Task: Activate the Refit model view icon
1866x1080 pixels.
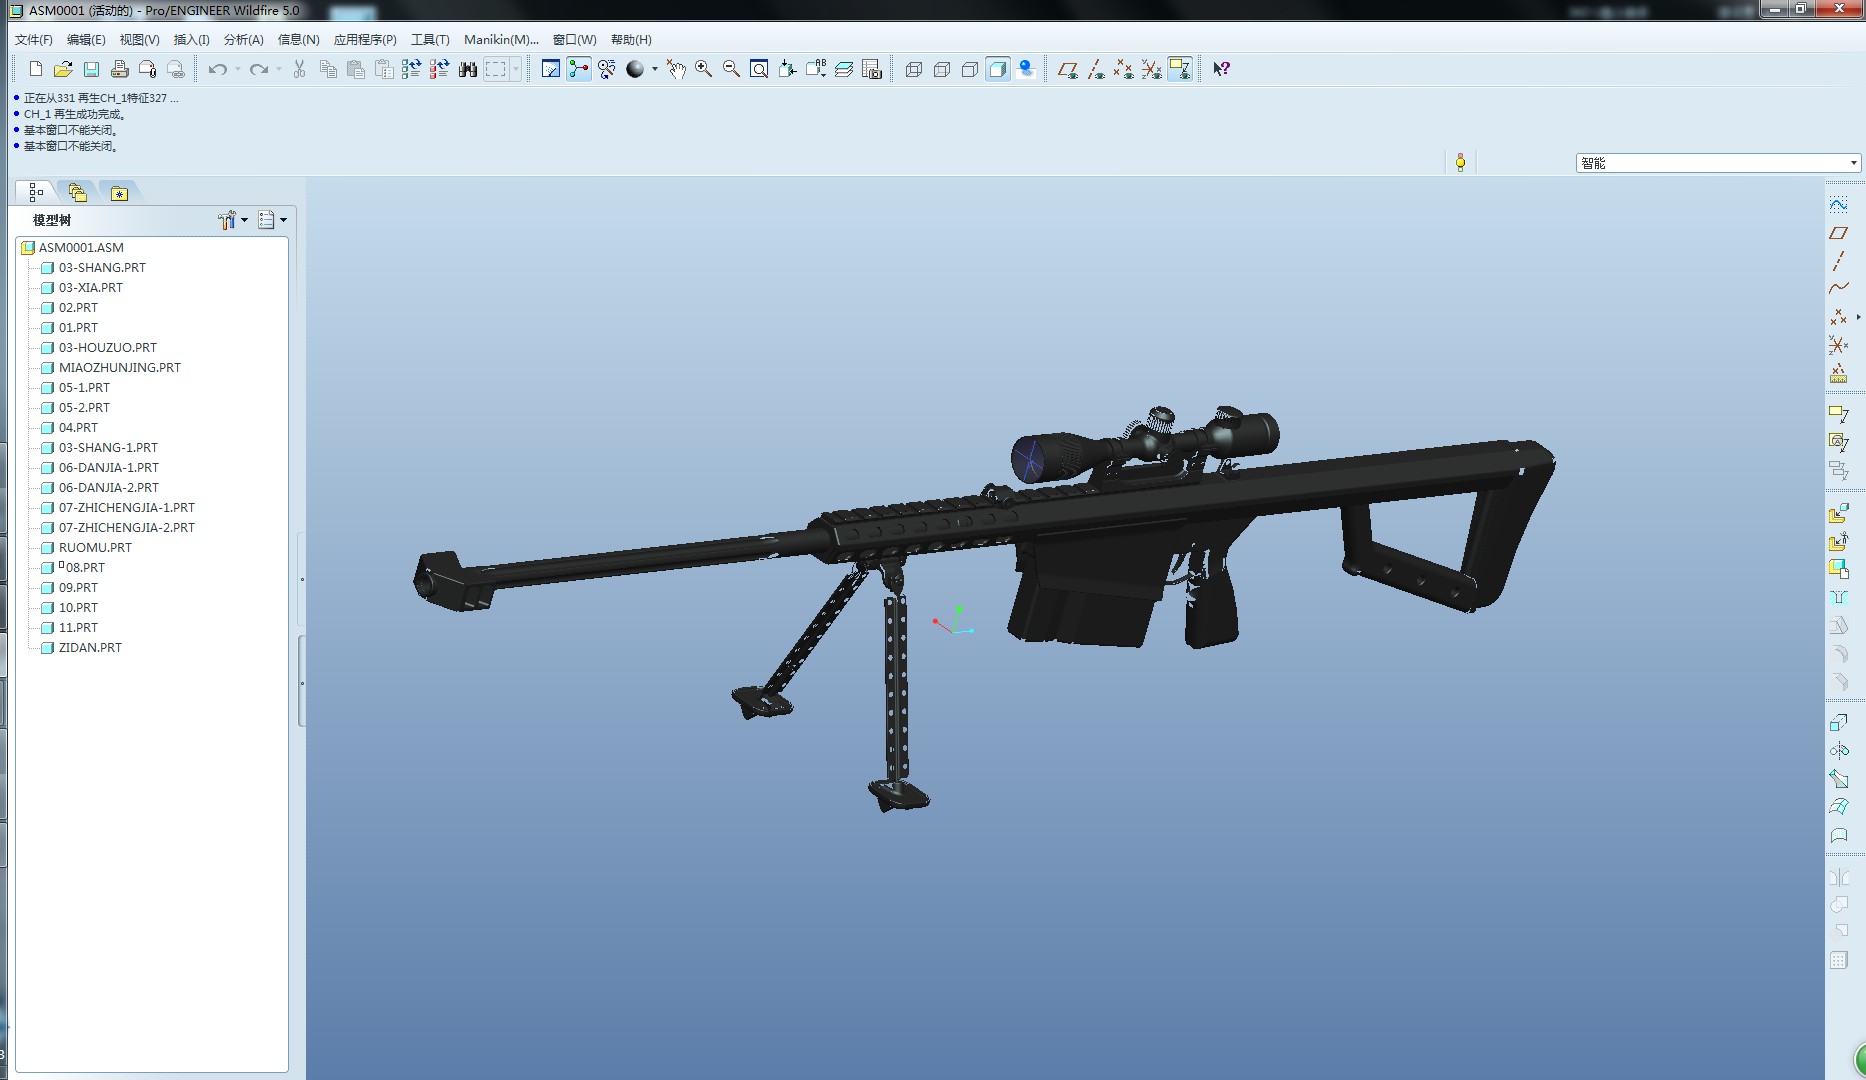Action: [x=760, y=70]
